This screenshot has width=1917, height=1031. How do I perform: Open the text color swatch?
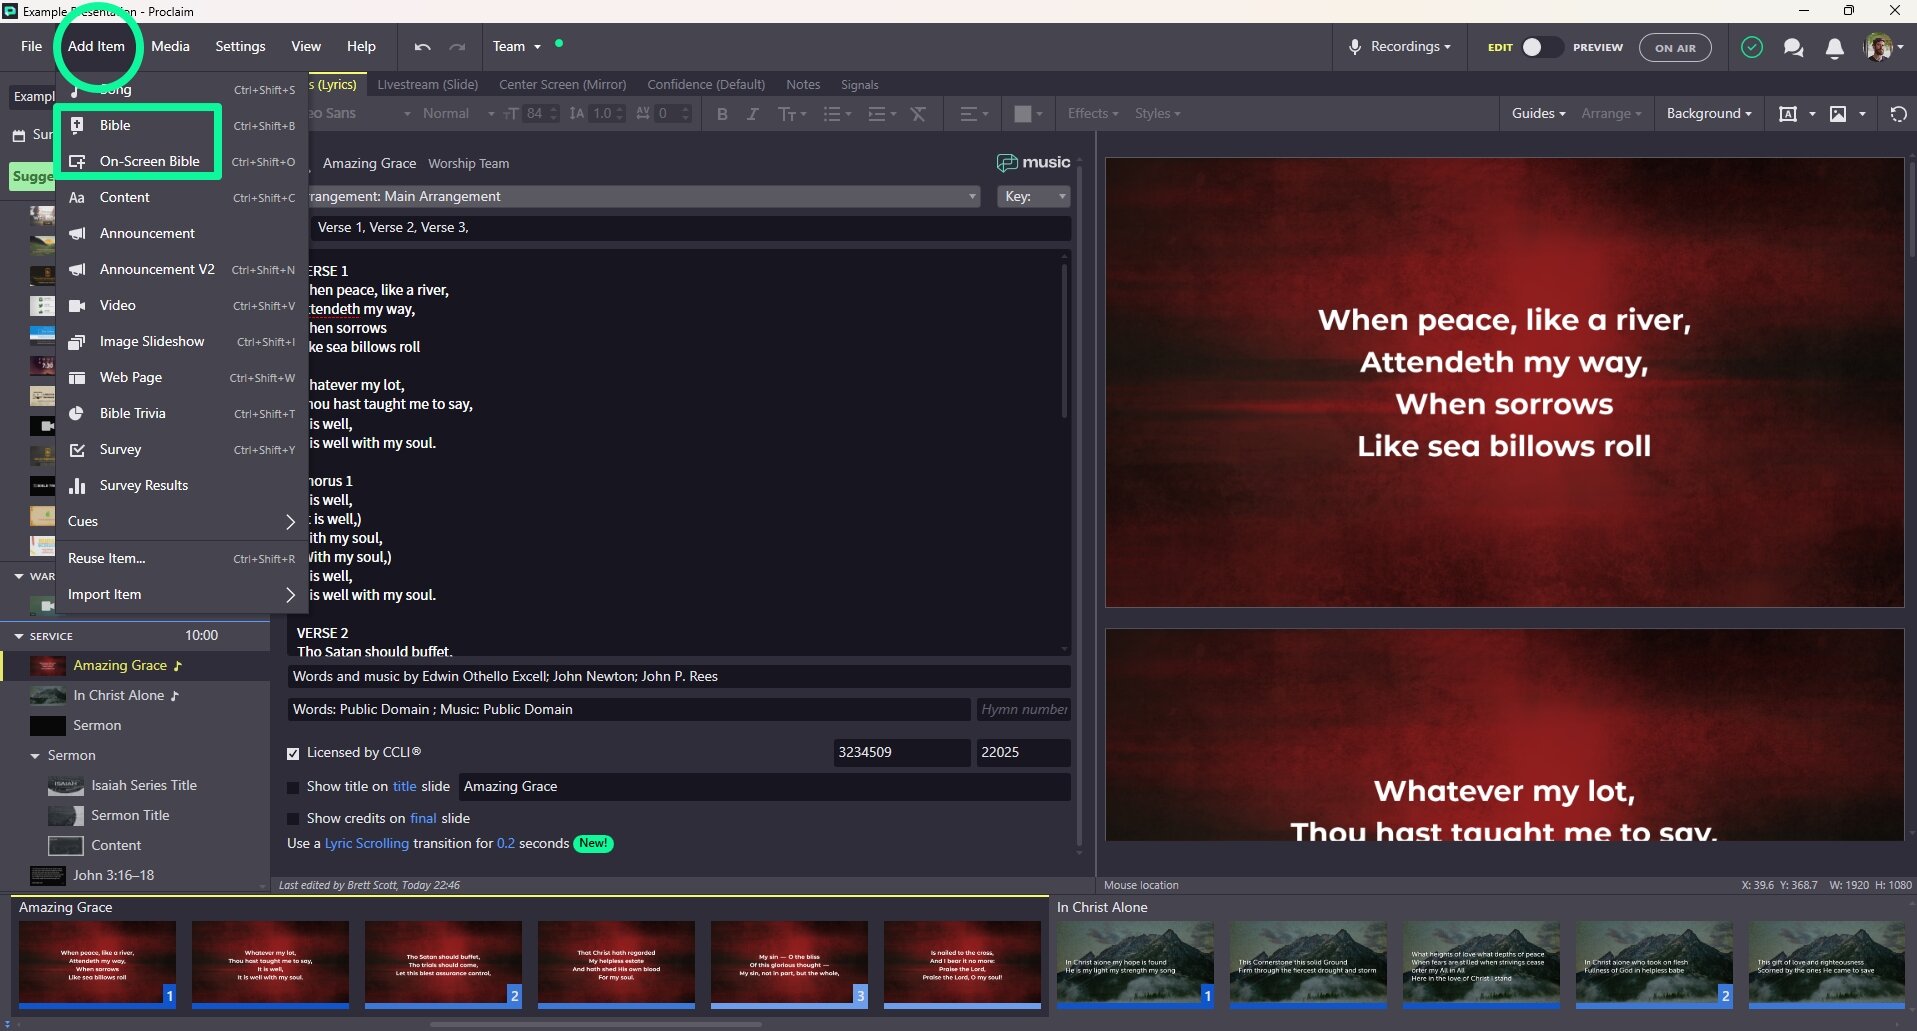(x=1022, y=114)
